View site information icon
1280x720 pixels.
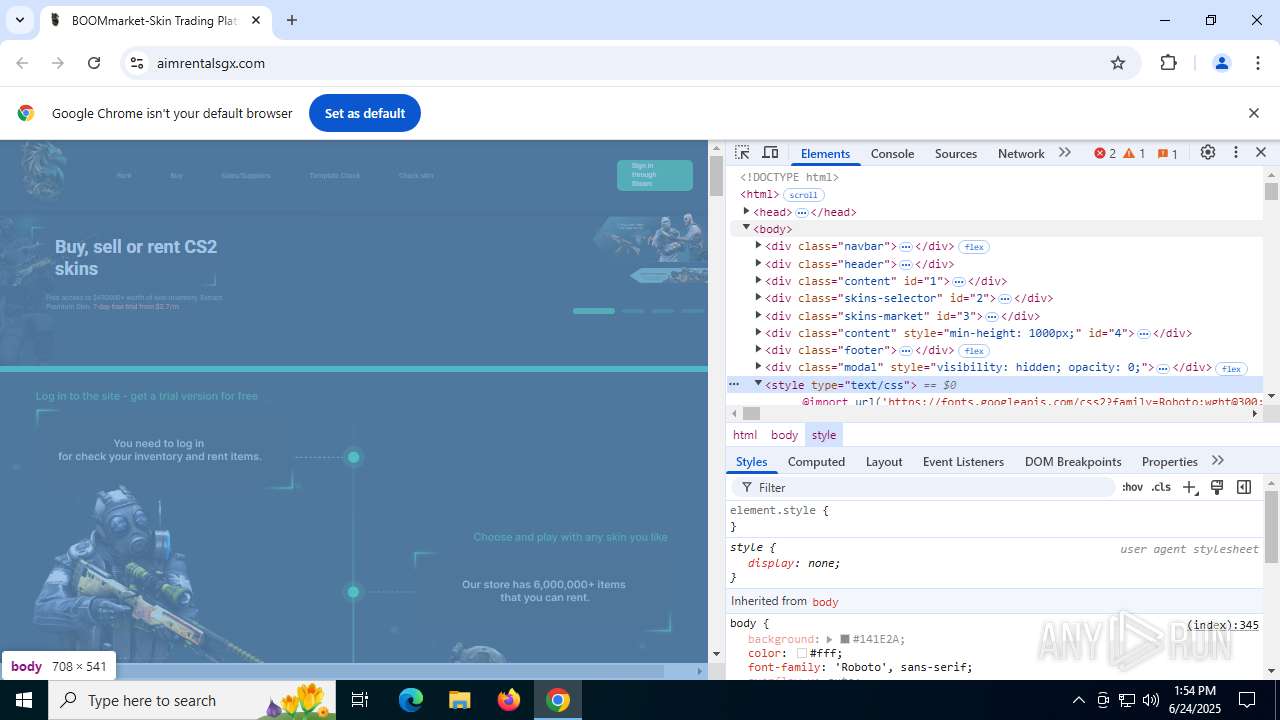[x=138, y=63]
